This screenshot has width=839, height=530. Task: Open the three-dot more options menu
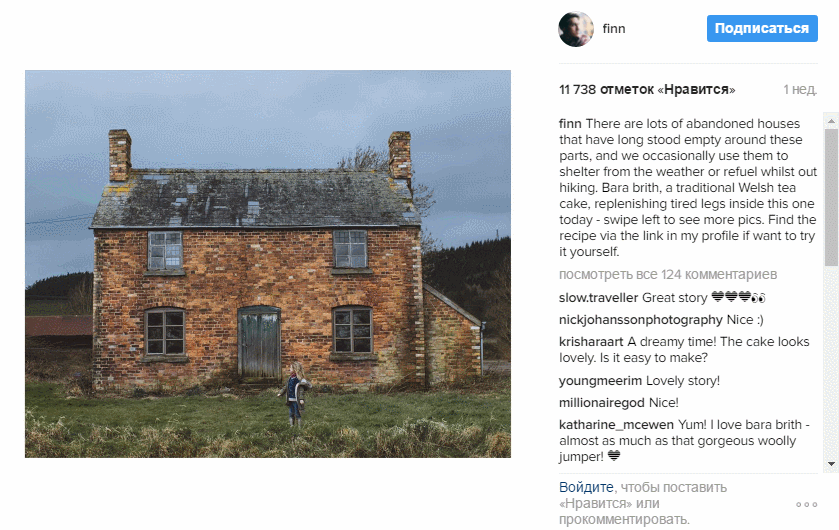(x=806, y=504)
